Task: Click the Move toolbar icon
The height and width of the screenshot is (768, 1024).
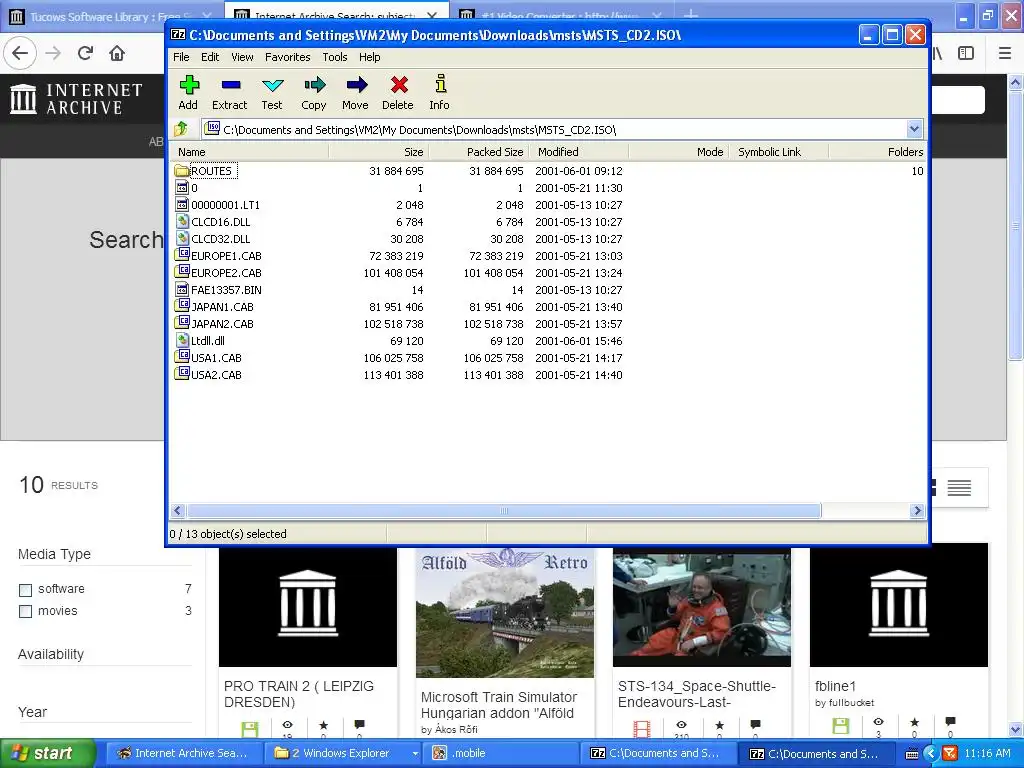Action: point(357,85)
